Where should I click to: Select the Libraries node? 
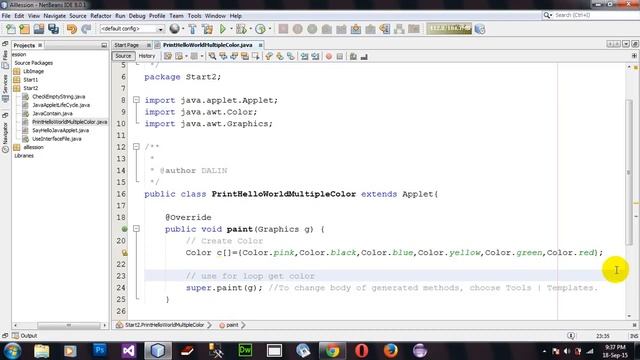[24, 156]
